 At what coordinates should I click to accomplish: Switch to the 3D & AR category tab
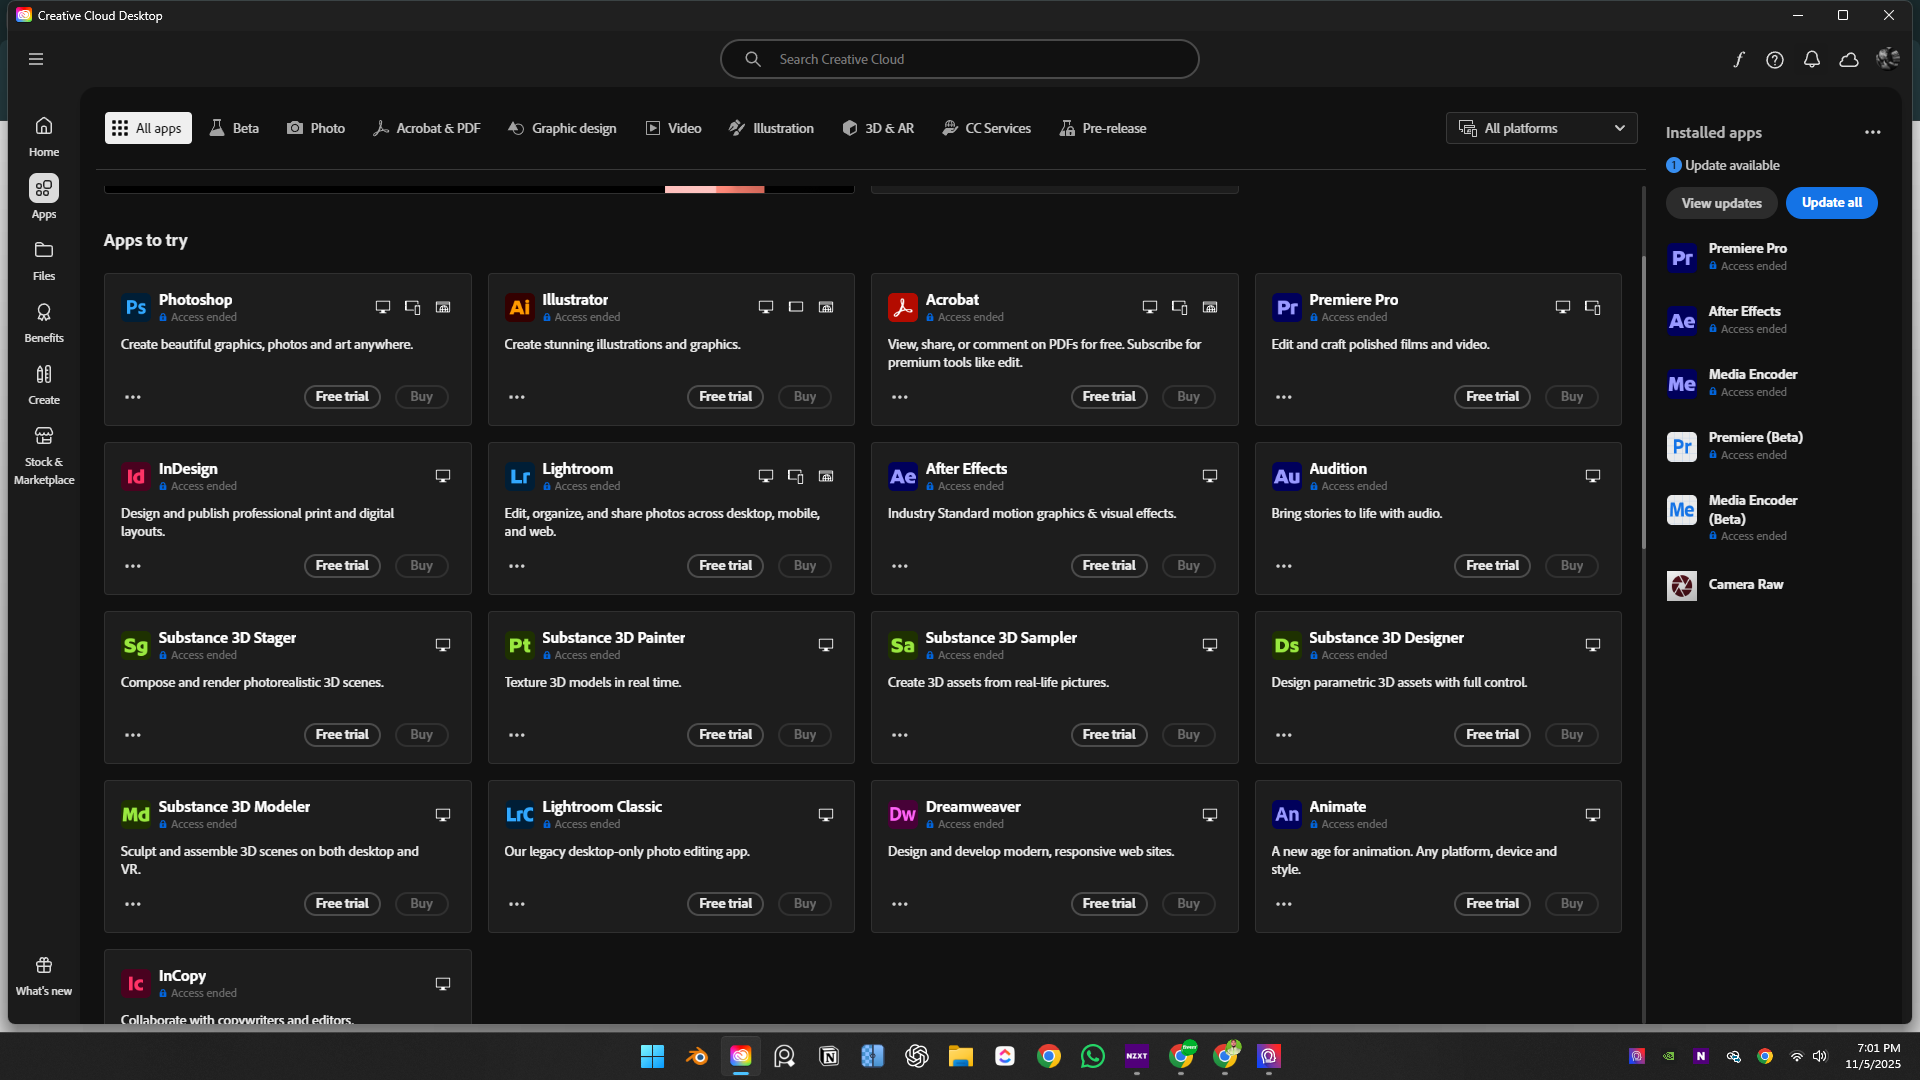pyautogui.click(x=878, y=128)
